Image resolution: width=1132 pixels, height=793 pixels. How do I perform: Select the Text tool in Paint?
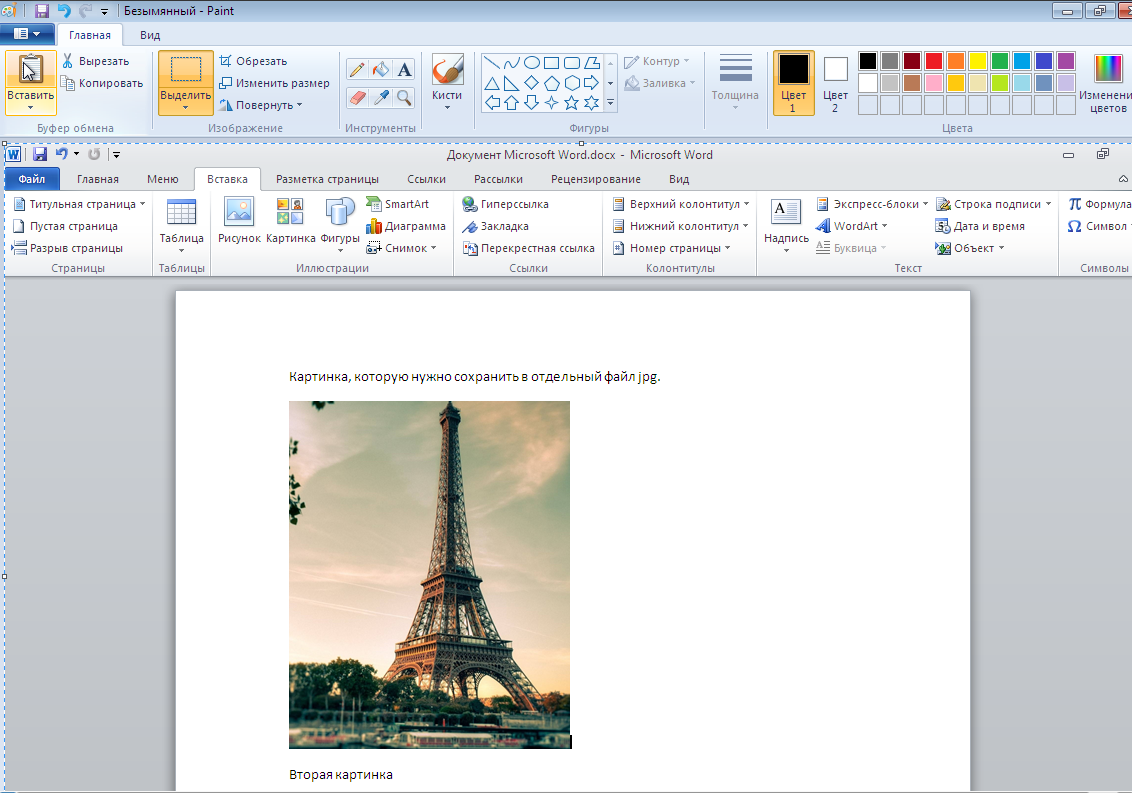click(x=404, y=69)
